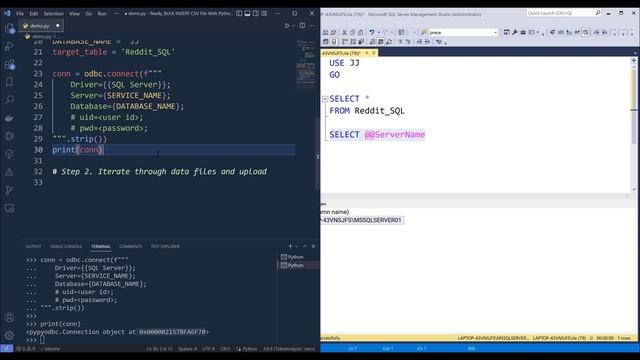Click the magnifier icon in Quick Launch

(x=598, y=13)
